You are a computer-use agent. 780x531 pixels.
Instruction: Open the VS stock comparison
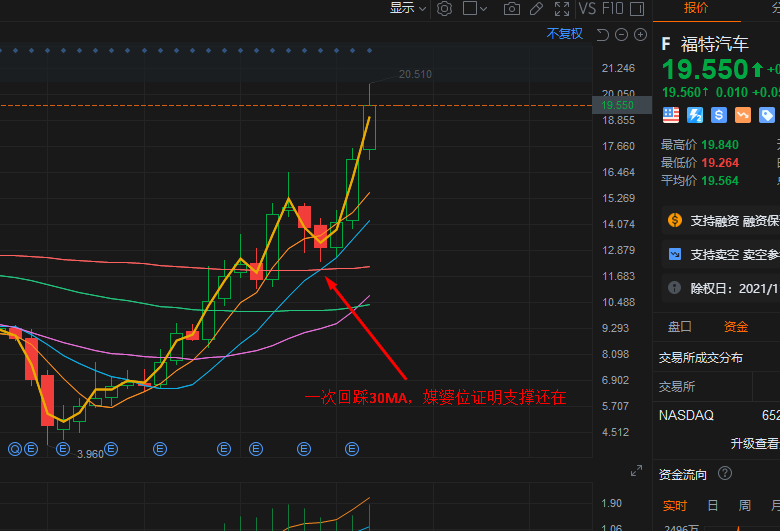pos(587,8)
